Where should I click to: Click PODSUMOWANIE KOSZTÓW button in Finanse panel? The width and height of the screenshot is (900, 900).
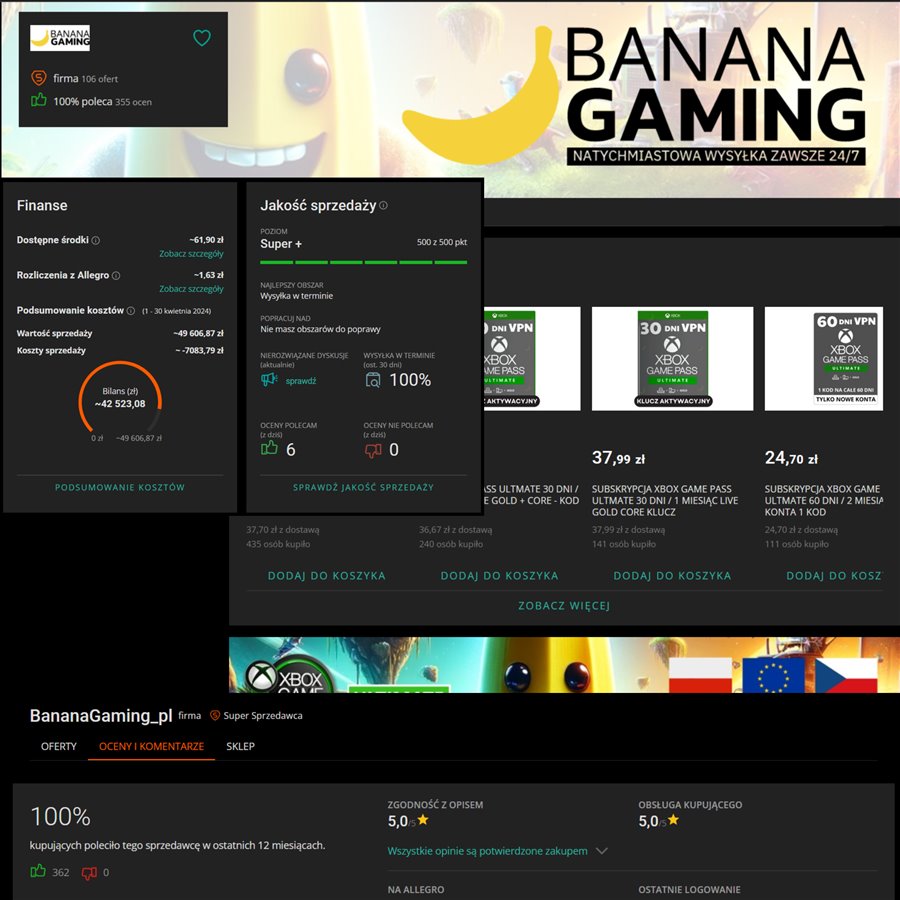coord(120,487)
